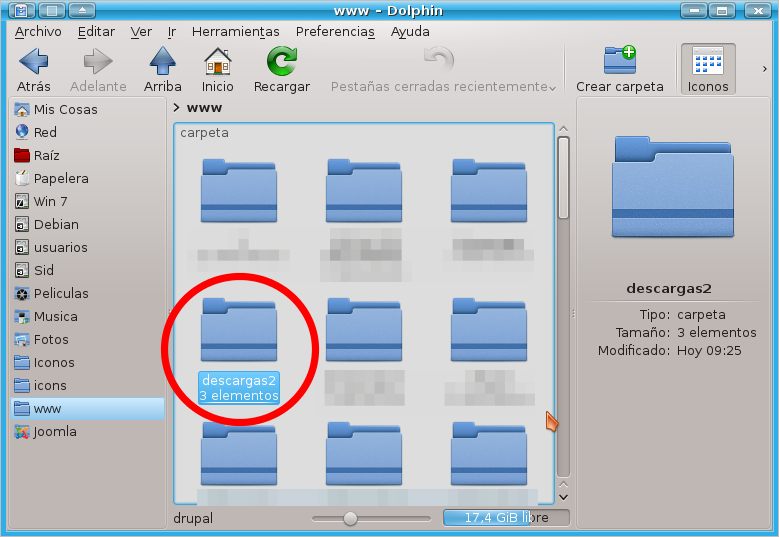Reload the view with Recargar
Viewport: 779px width, 537px height.
click(x=282, y=70)
